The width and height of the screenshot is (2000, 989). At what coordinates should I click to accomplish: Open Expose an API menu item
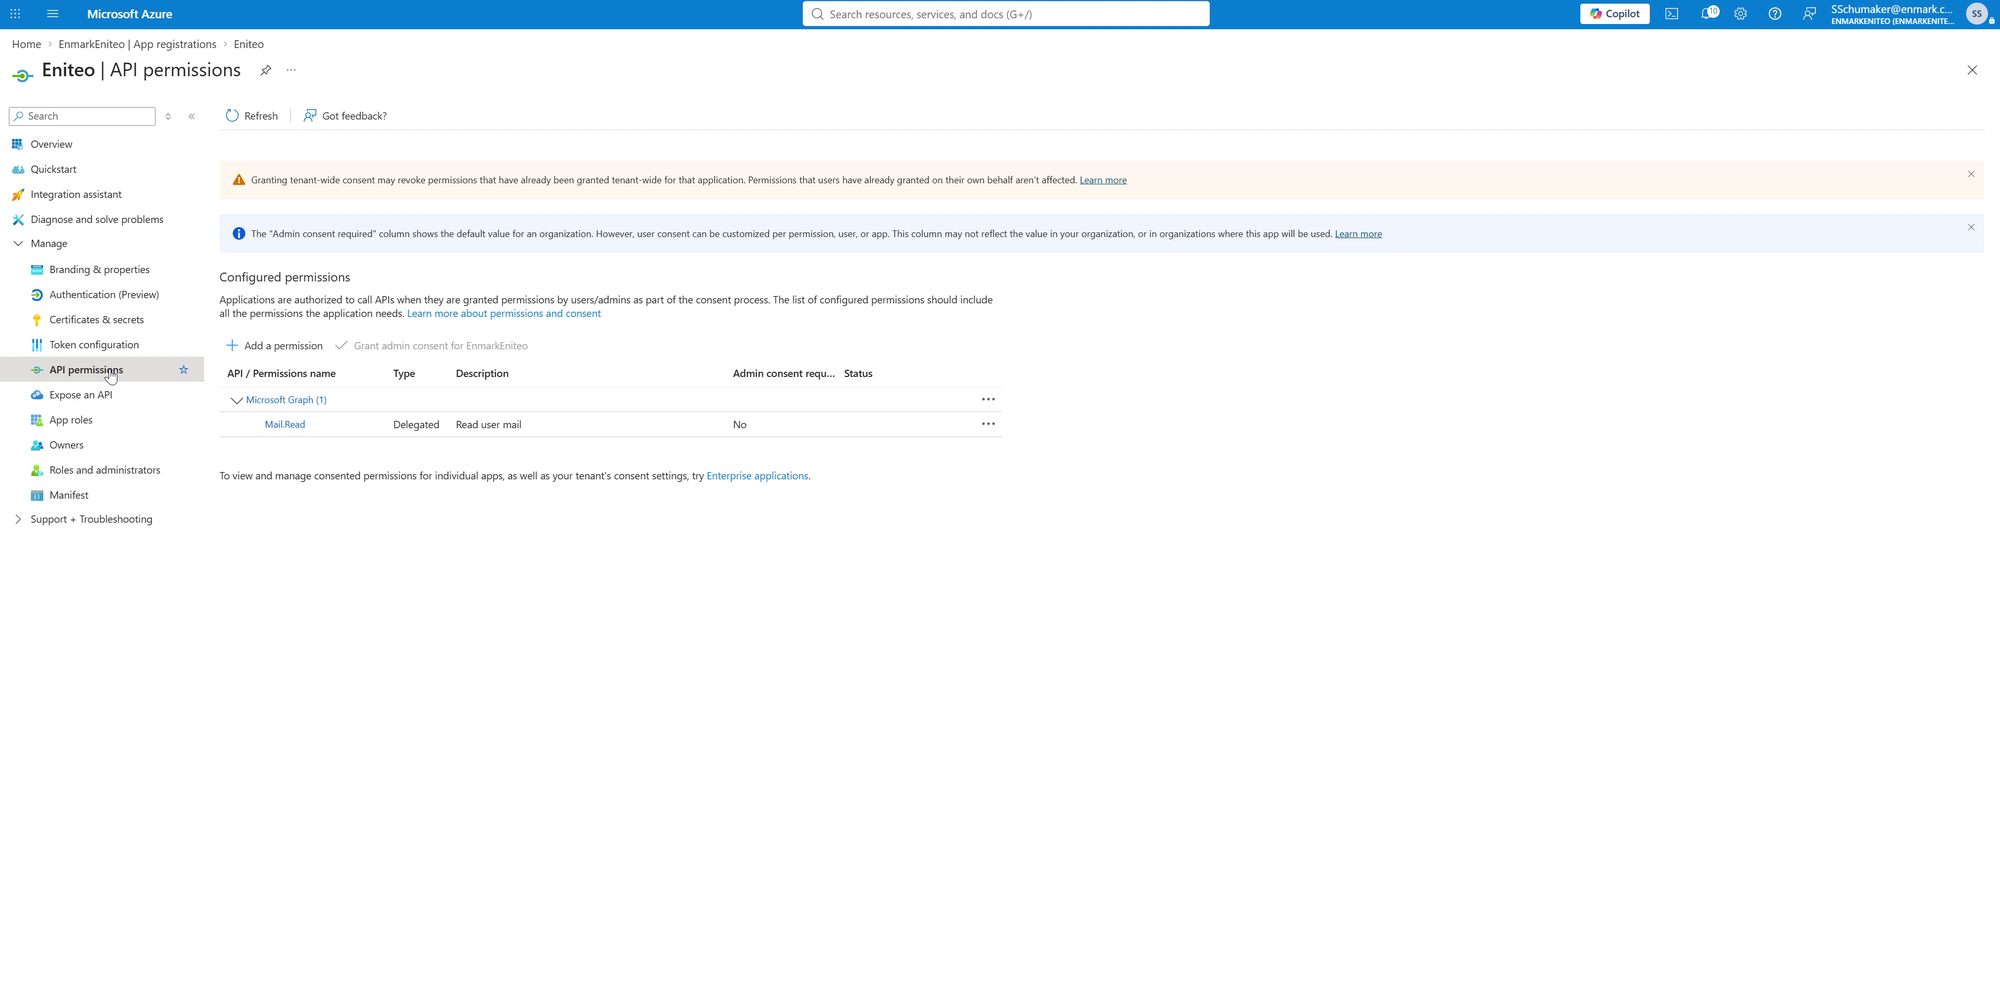pos(80,395)
